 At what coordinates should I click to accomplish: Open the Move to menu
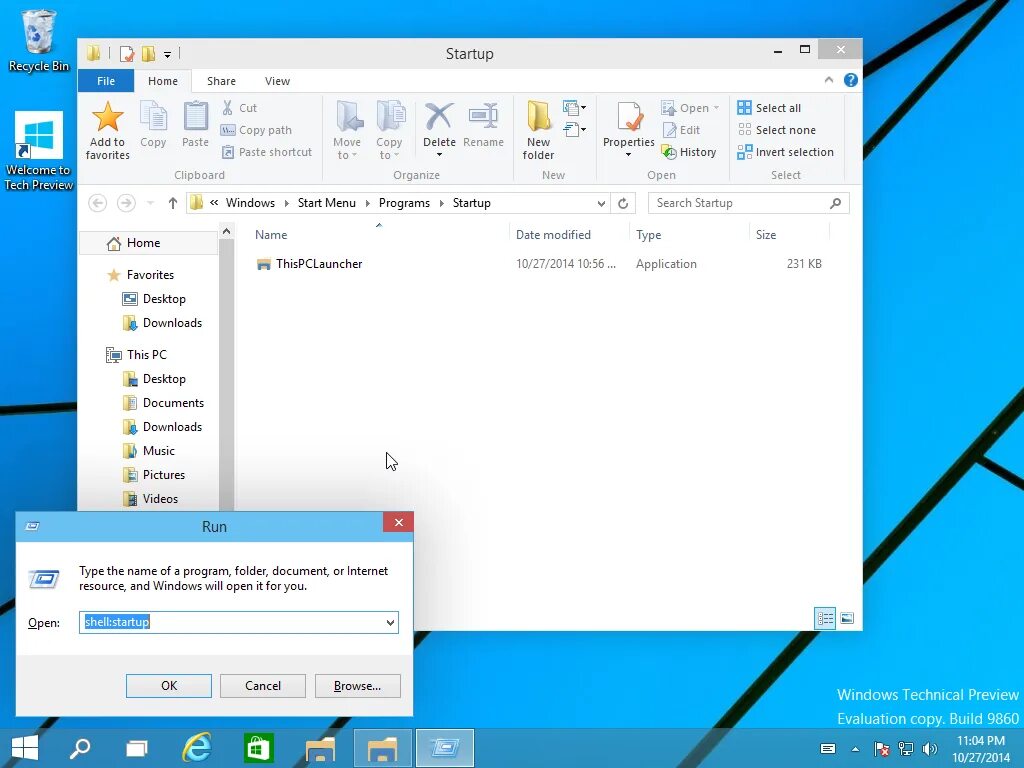click(x=347, y=131)
